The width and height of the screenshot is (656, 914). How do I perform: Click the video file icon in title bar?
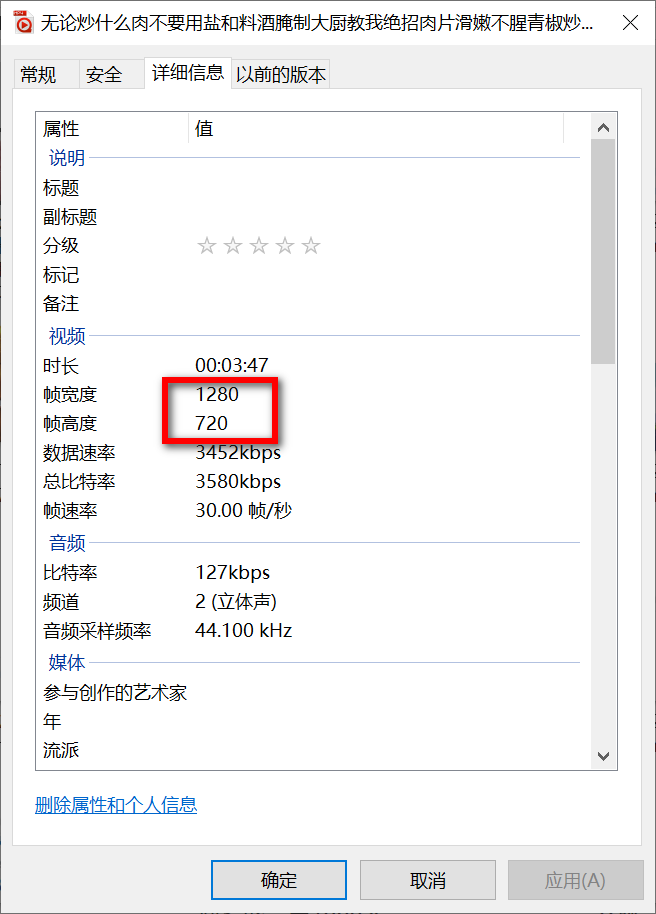[x=23, y=23]
